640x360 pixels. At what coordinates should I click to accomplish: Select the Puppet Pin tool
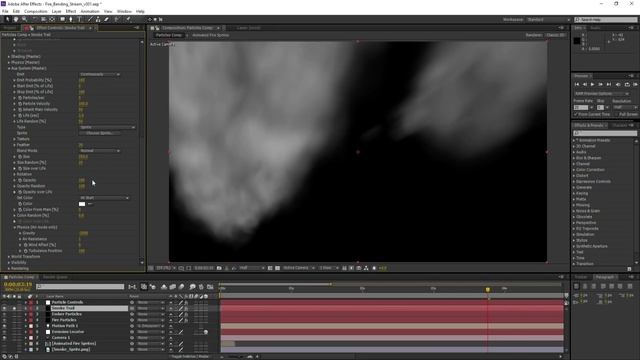click(x=128, y=19)
